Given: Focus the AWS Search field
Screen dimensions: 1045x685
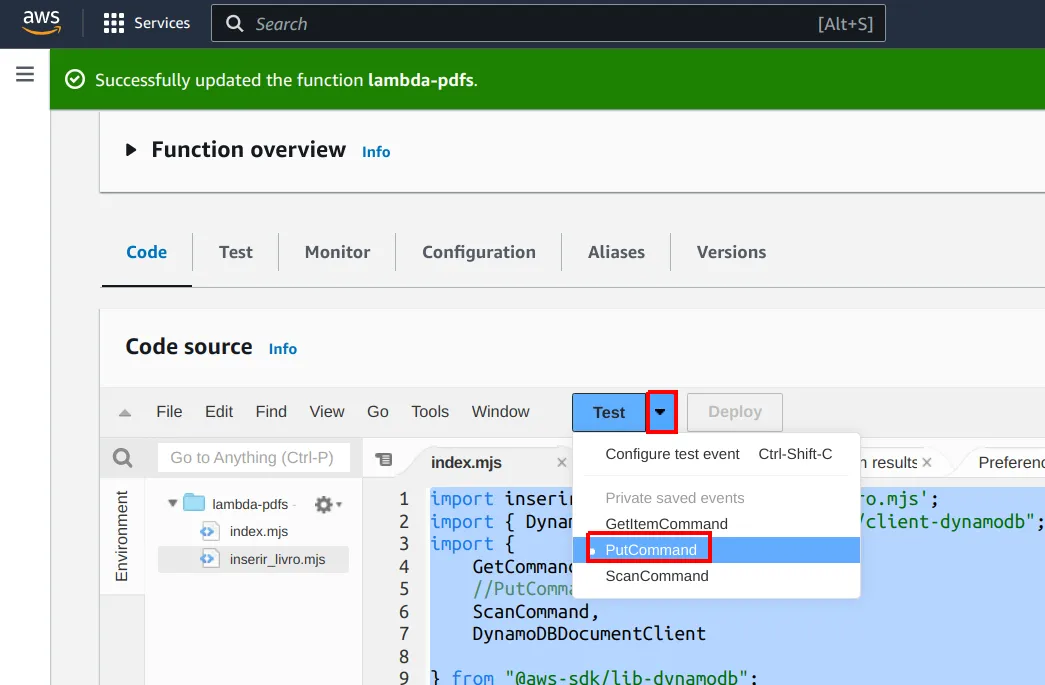Looking at the screenshot, I should pos(548,23).
